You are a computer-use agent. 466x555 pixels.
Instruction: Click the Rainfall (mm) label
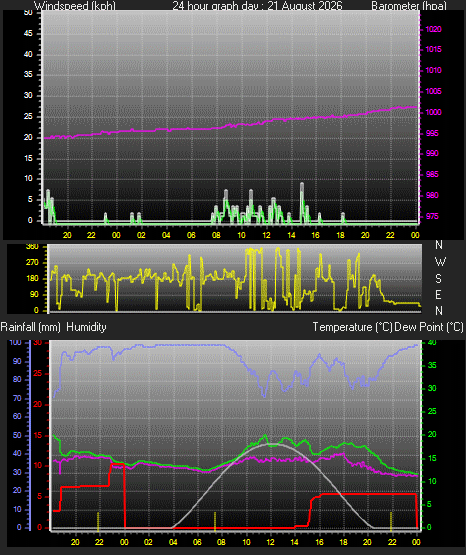pyautogui.click(x=30, y=327)
